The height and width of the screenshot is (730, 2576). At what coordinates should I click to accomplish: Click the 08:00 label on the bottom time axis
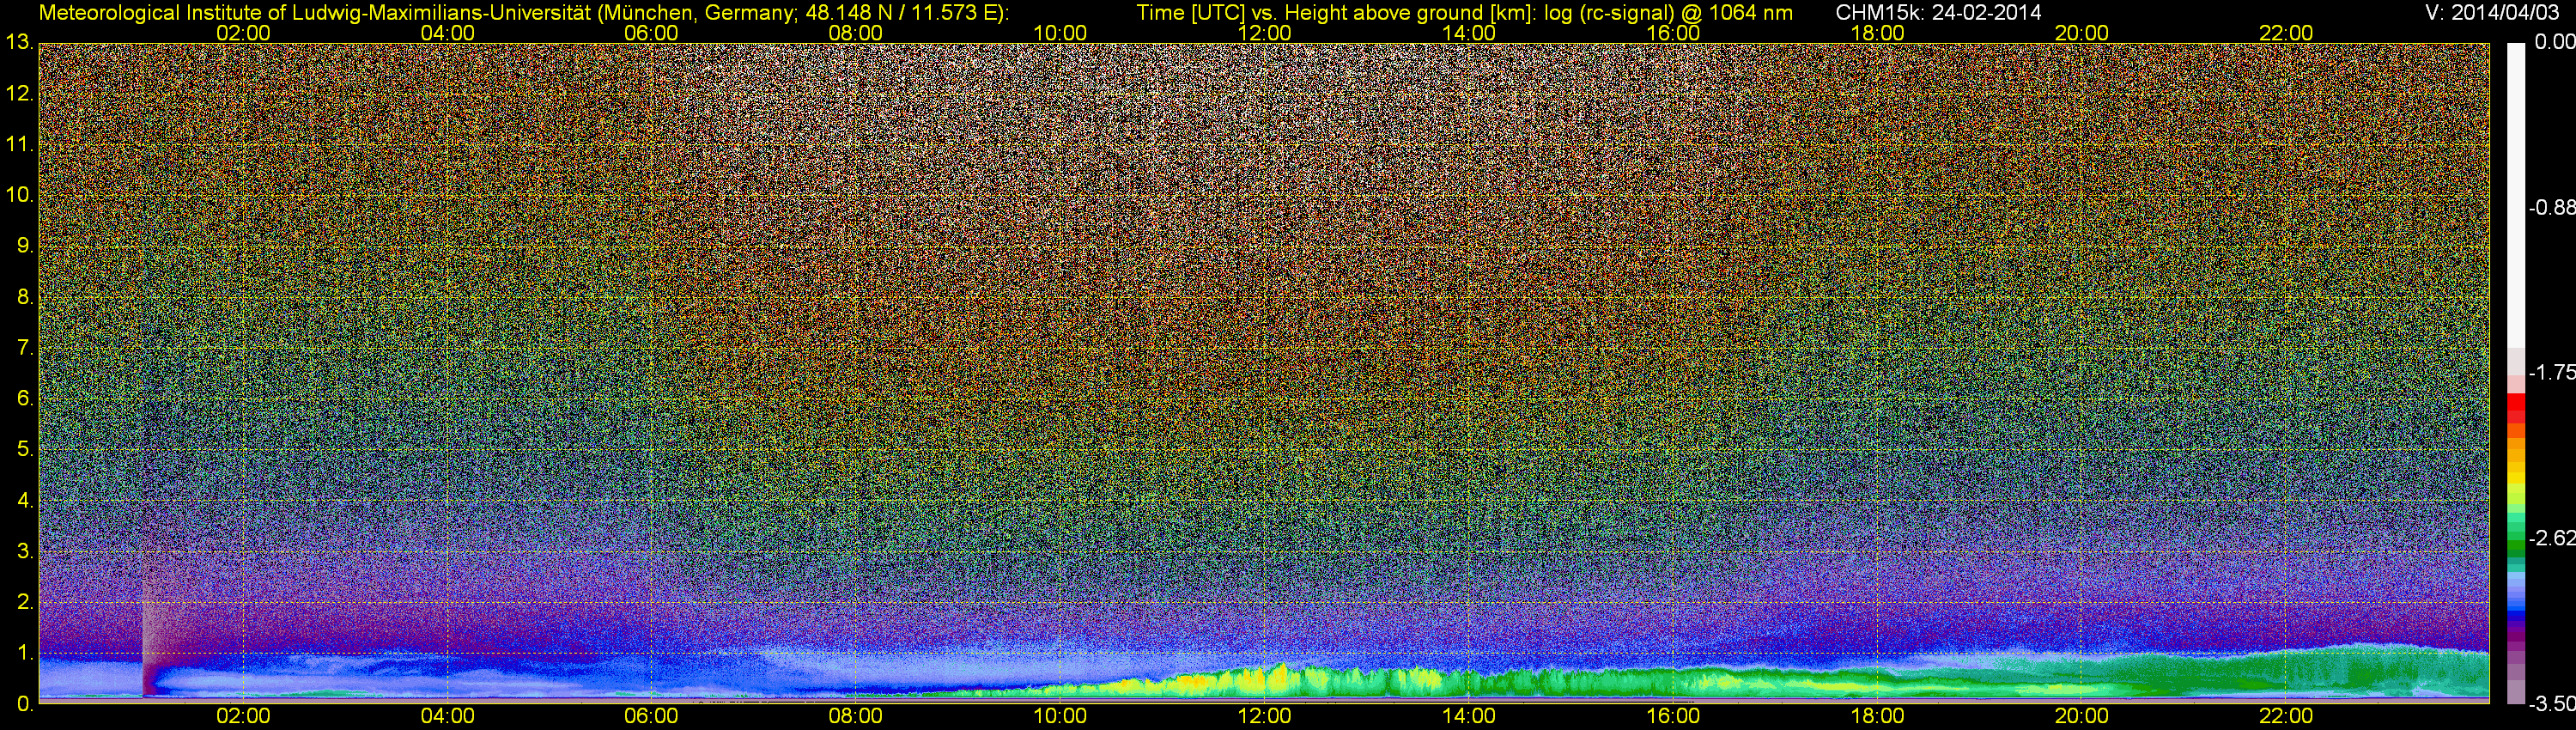(x=856, y=716)
